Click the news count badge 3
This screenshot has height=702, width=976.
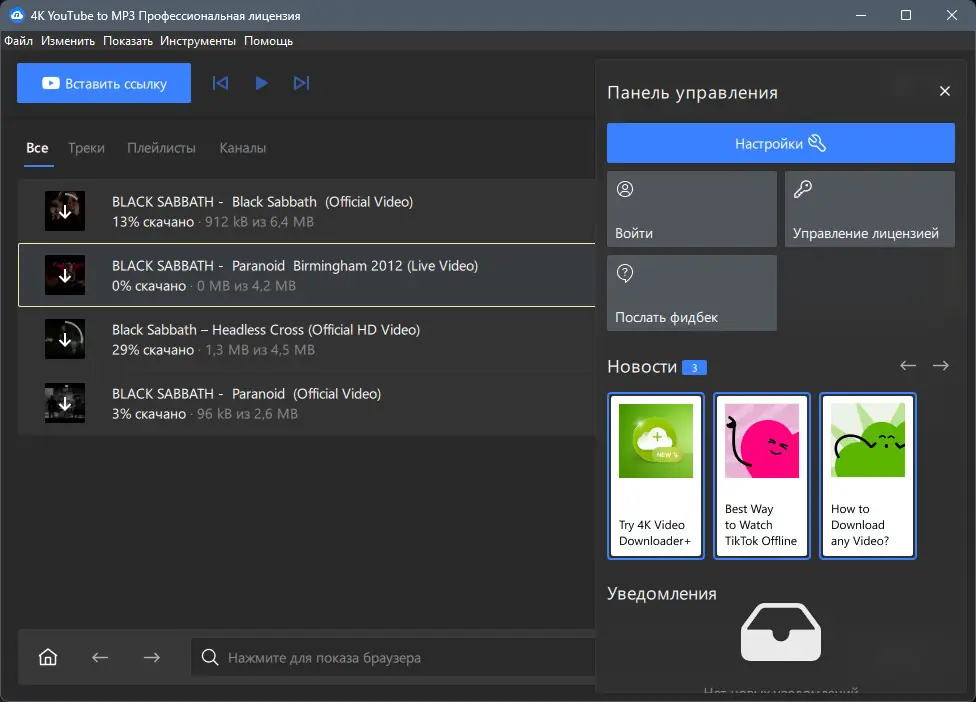point(695,368)
